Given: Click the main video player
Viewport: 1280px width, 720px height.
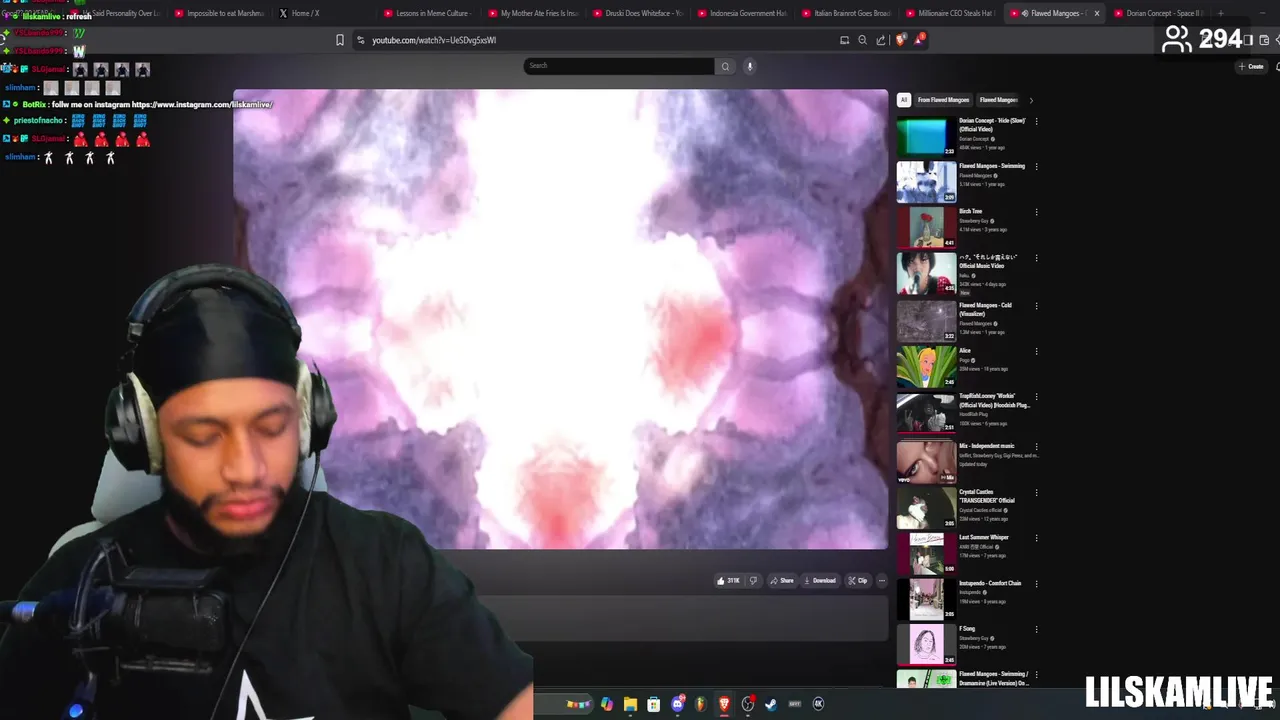Looking at the screenshot, I should (560, 319).
